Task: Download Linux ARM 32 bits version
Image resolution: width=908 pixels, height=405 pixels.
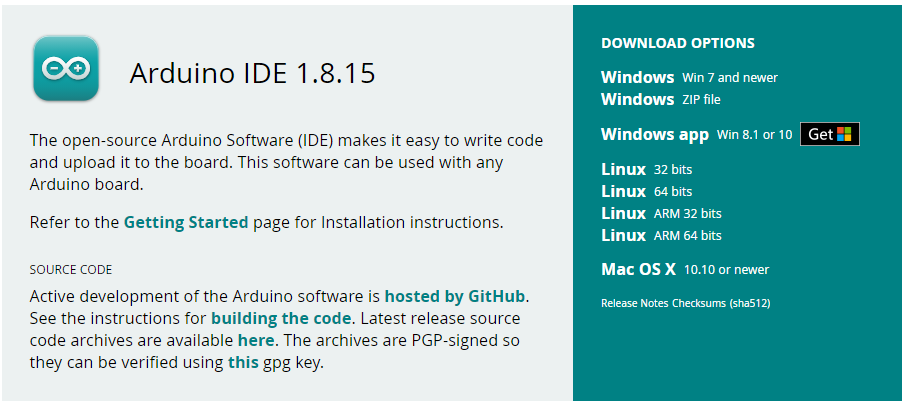Action: tap(661, 213)
